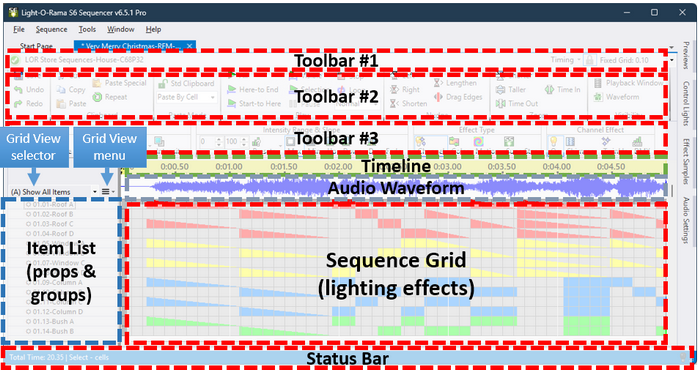698x370 pixels.
Task: Play from Start-to Here
Action: [x=254, y=104]
